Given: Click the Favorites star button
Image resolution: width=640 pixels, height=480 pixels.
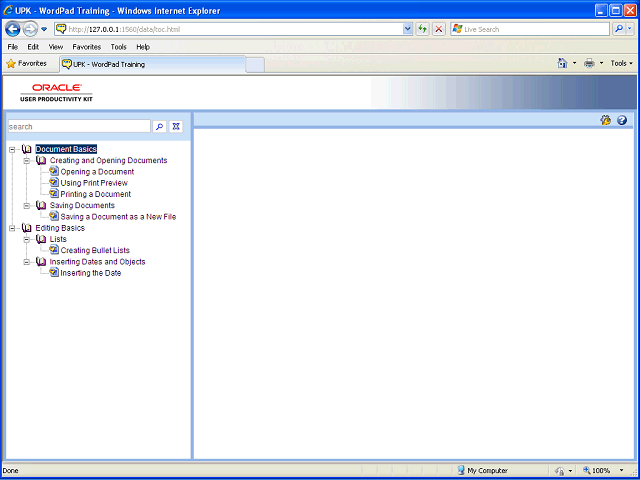Looking at the screenshot, I should pos(27,64).
